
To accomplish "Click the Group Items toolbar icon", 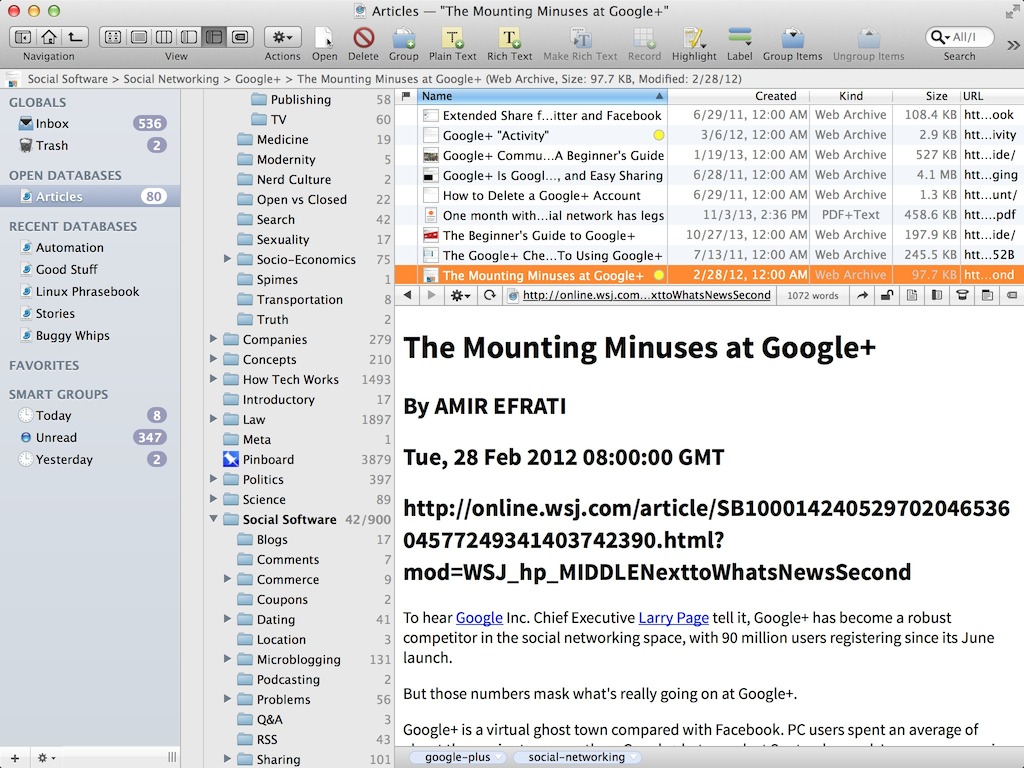I will coord(792,38).
